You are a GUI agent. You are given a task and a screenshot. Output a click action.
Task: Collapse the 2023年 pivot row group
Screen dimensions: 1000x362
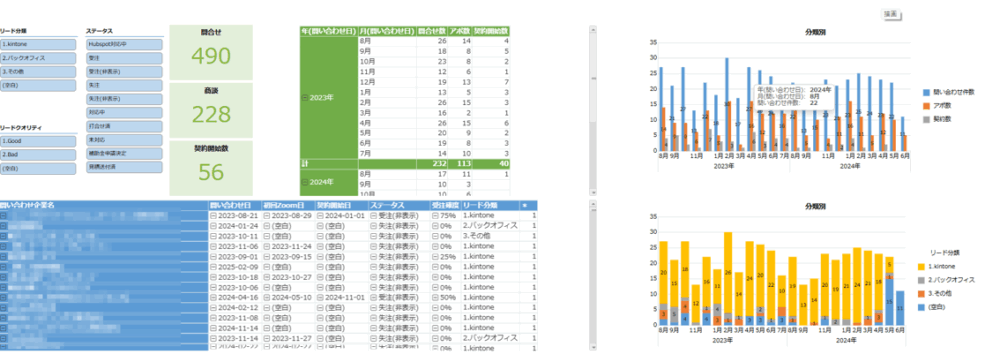click(304, 98)
